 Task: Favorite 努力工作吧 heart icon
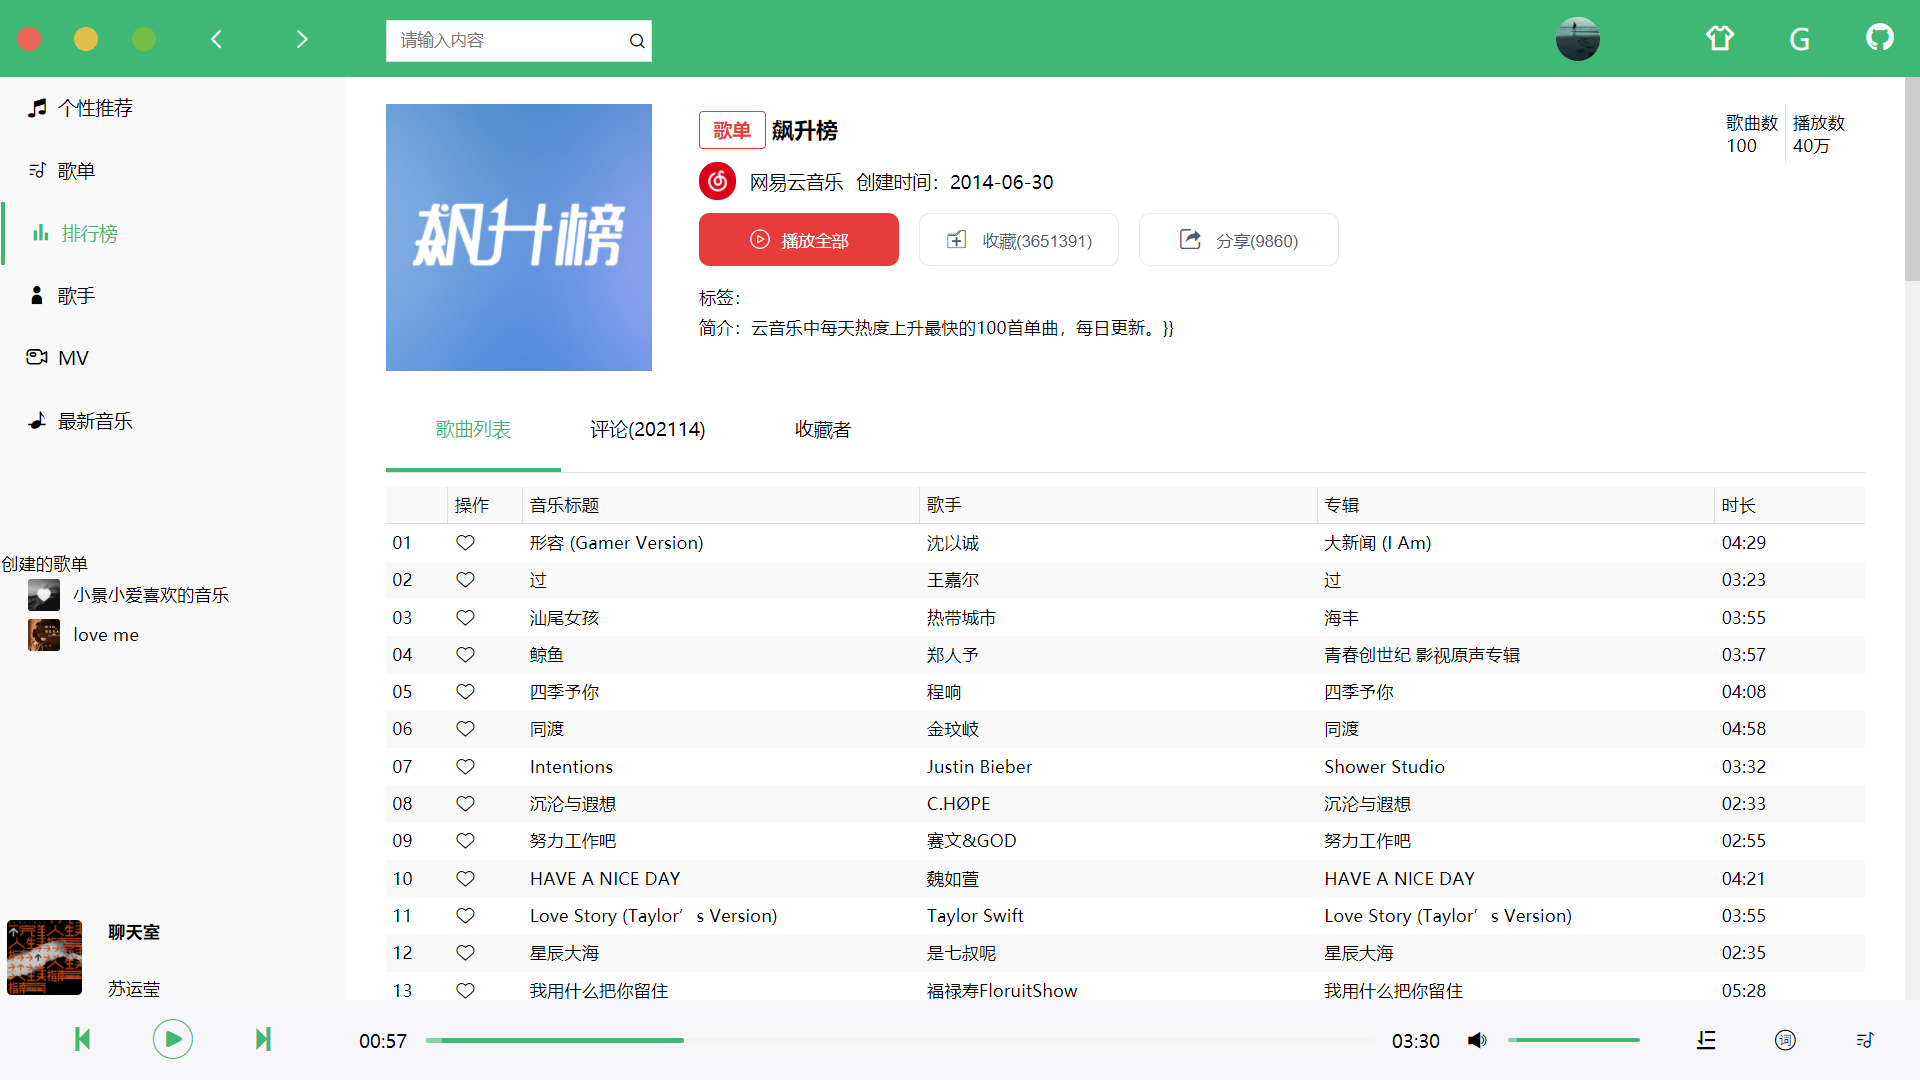point(465,841)
